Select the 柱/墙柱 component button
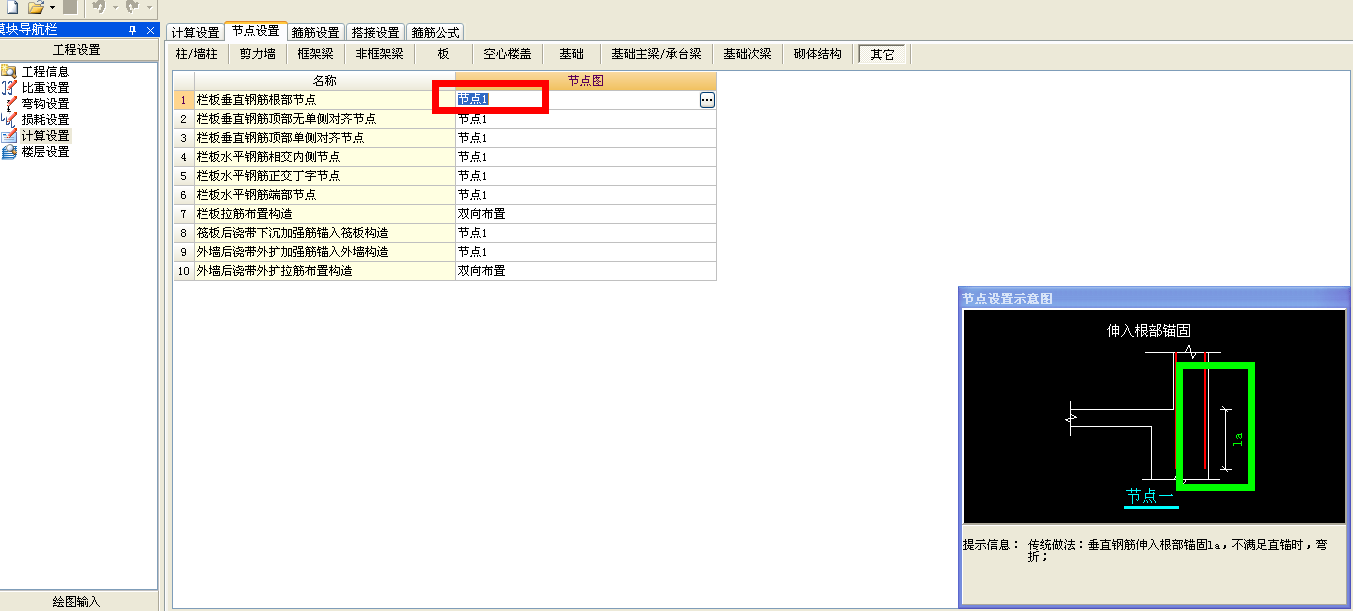 [x=197, y=54]
